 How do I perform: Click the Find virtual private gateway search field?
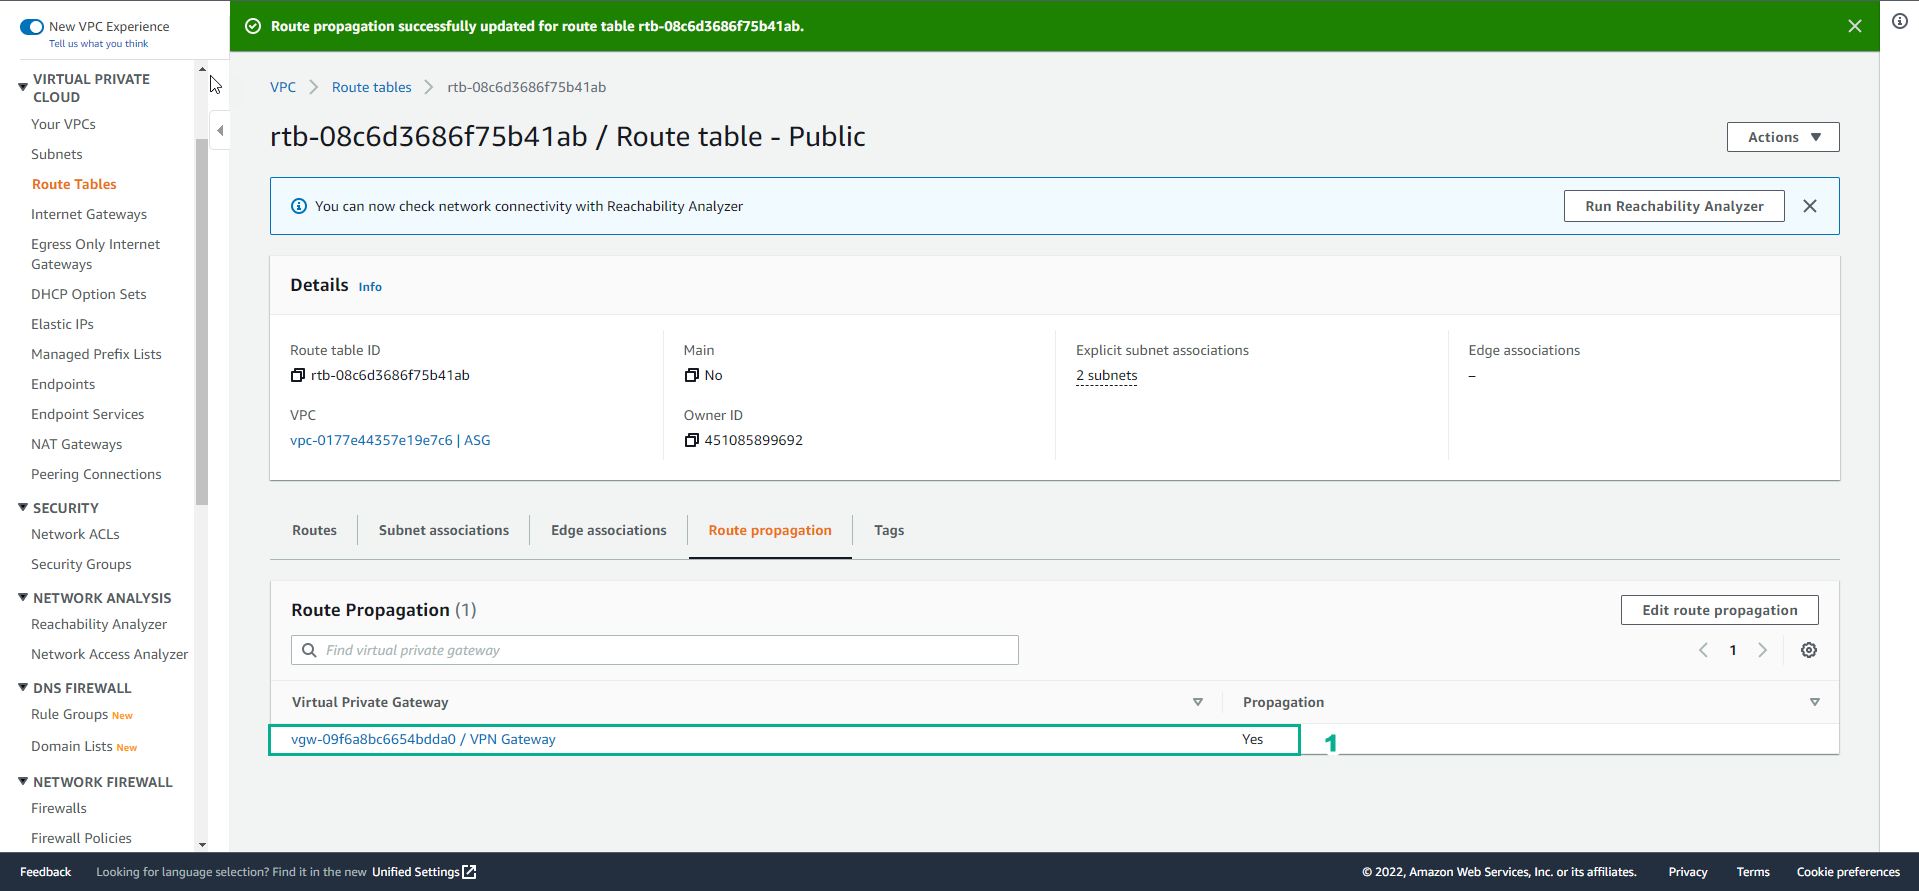coord(655,650)
